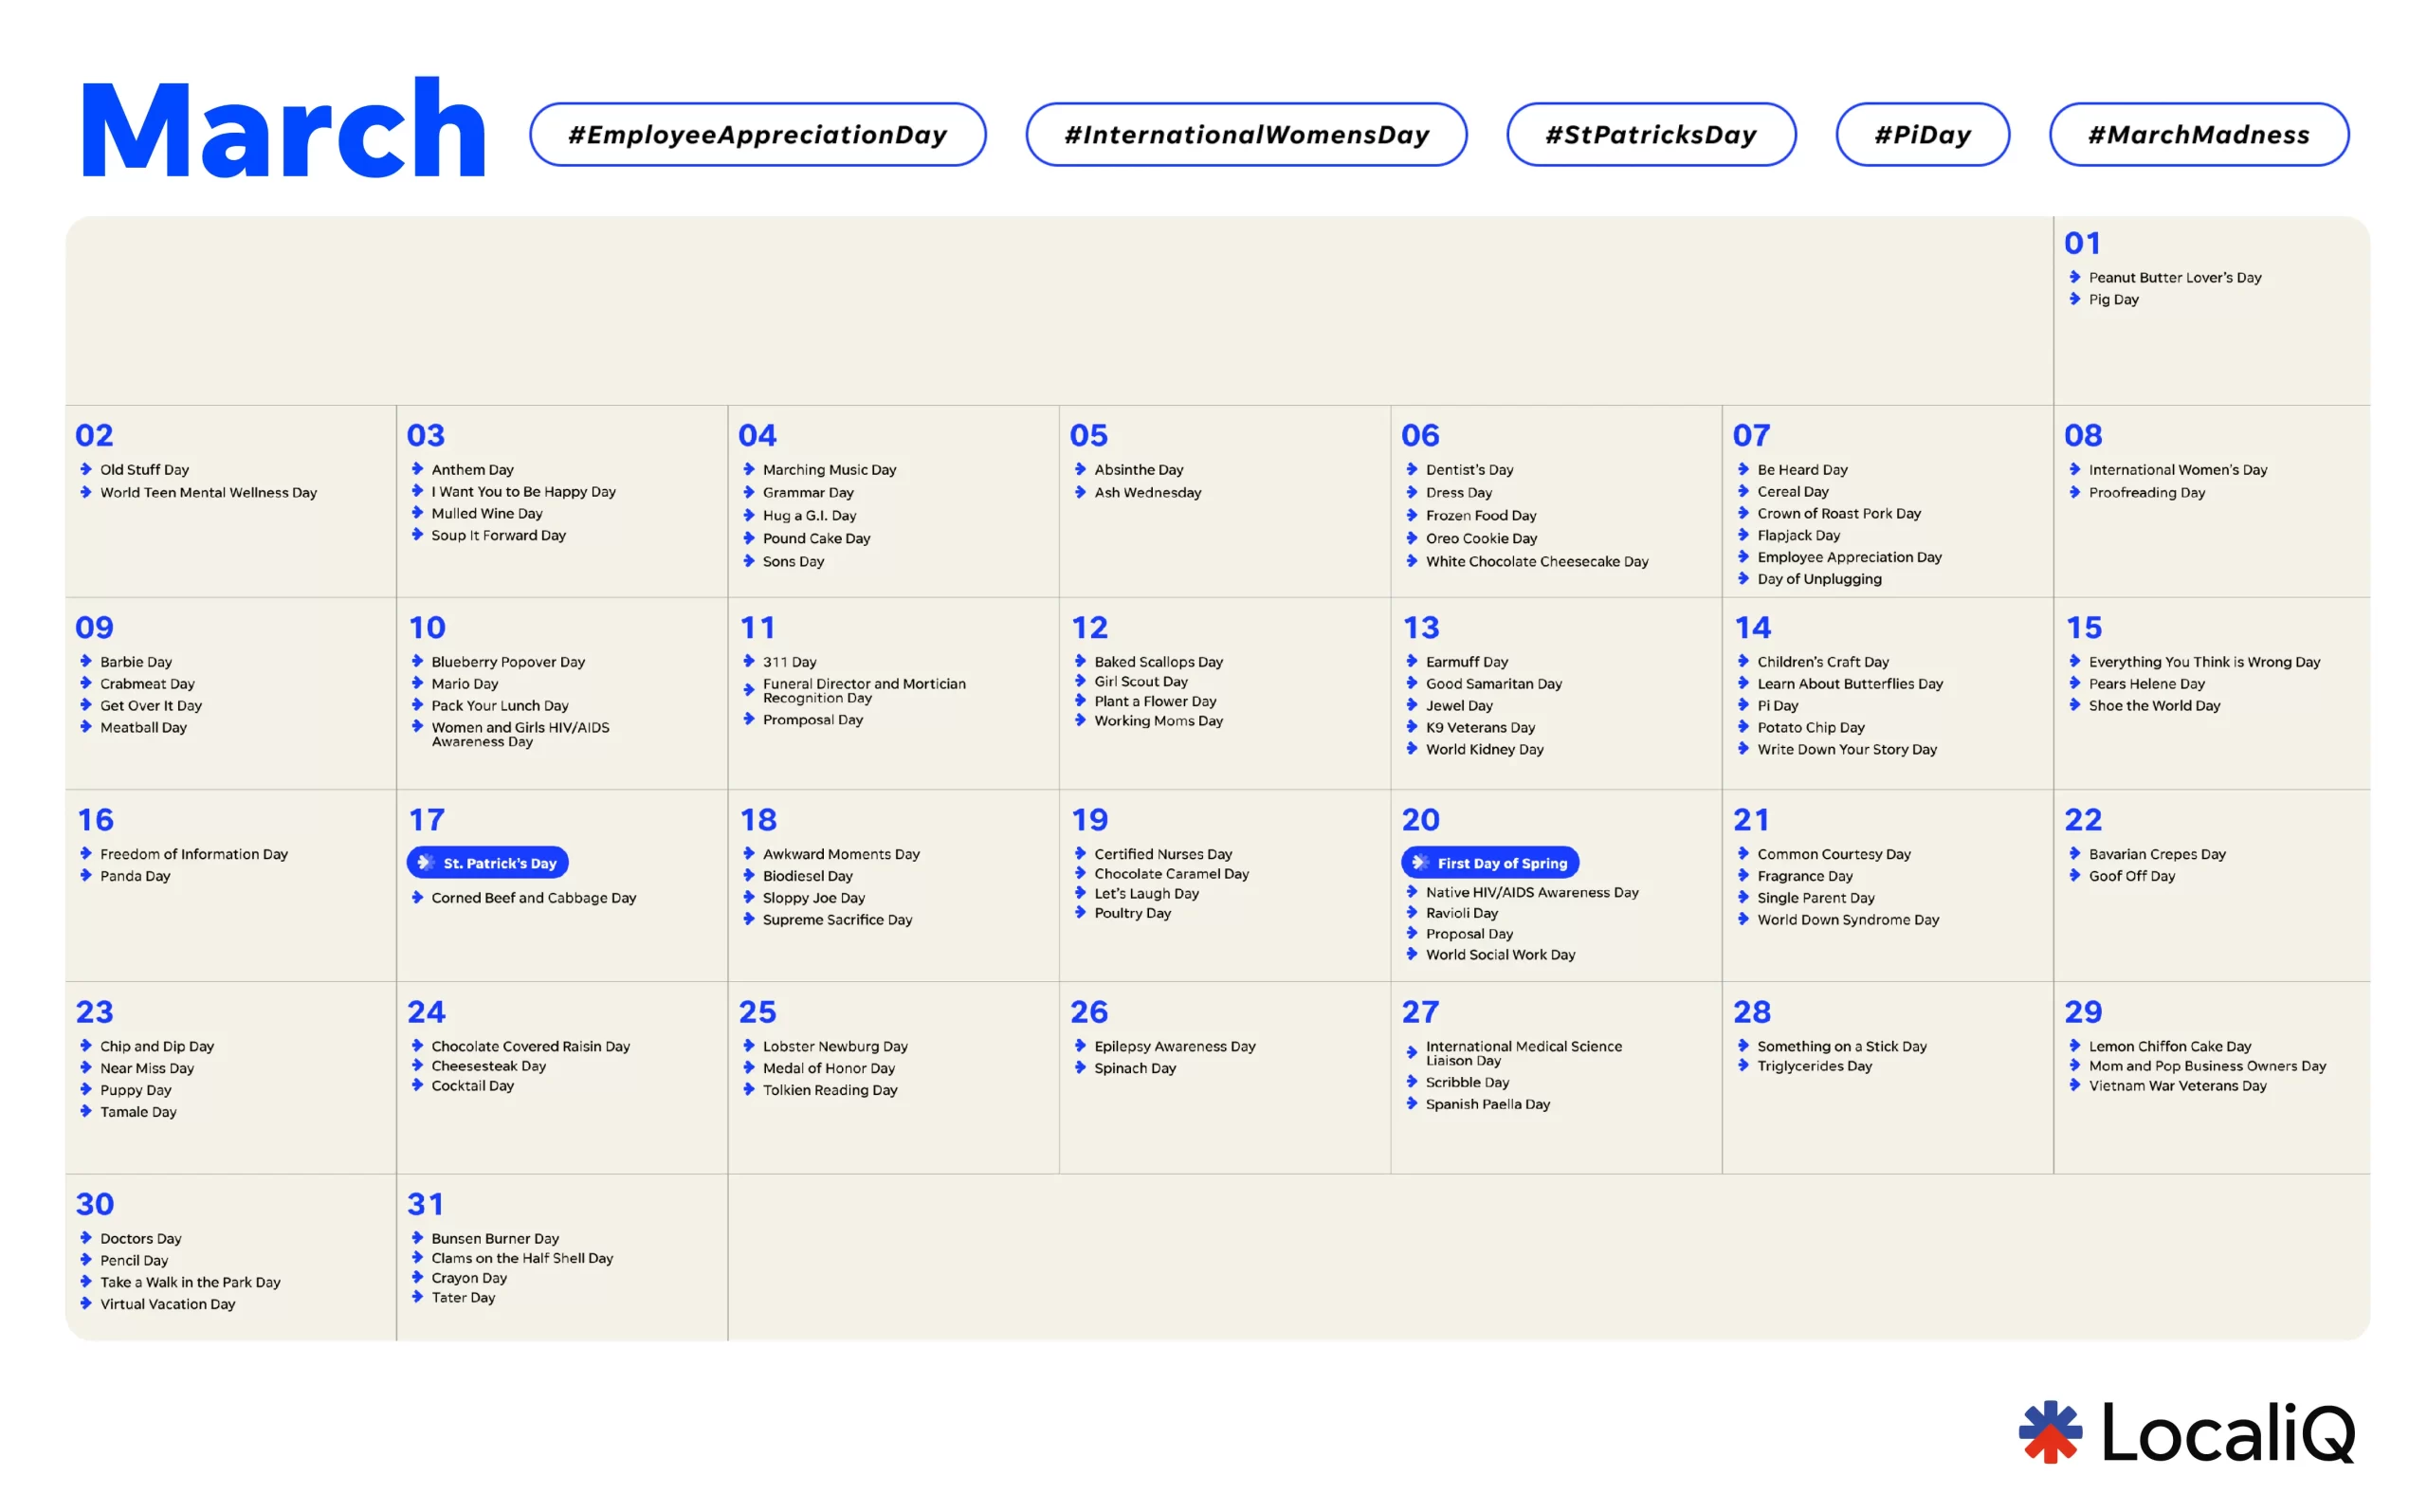Click 'Women and Girls HIV/AIDS Awareness Day' entry

pyautogui.click(x=520, y=734)
